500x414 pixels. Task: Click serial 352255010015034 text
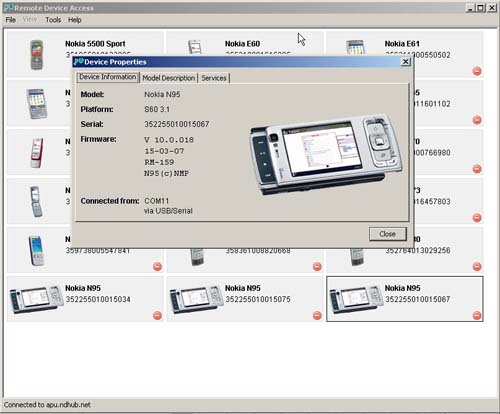[98, 299]
